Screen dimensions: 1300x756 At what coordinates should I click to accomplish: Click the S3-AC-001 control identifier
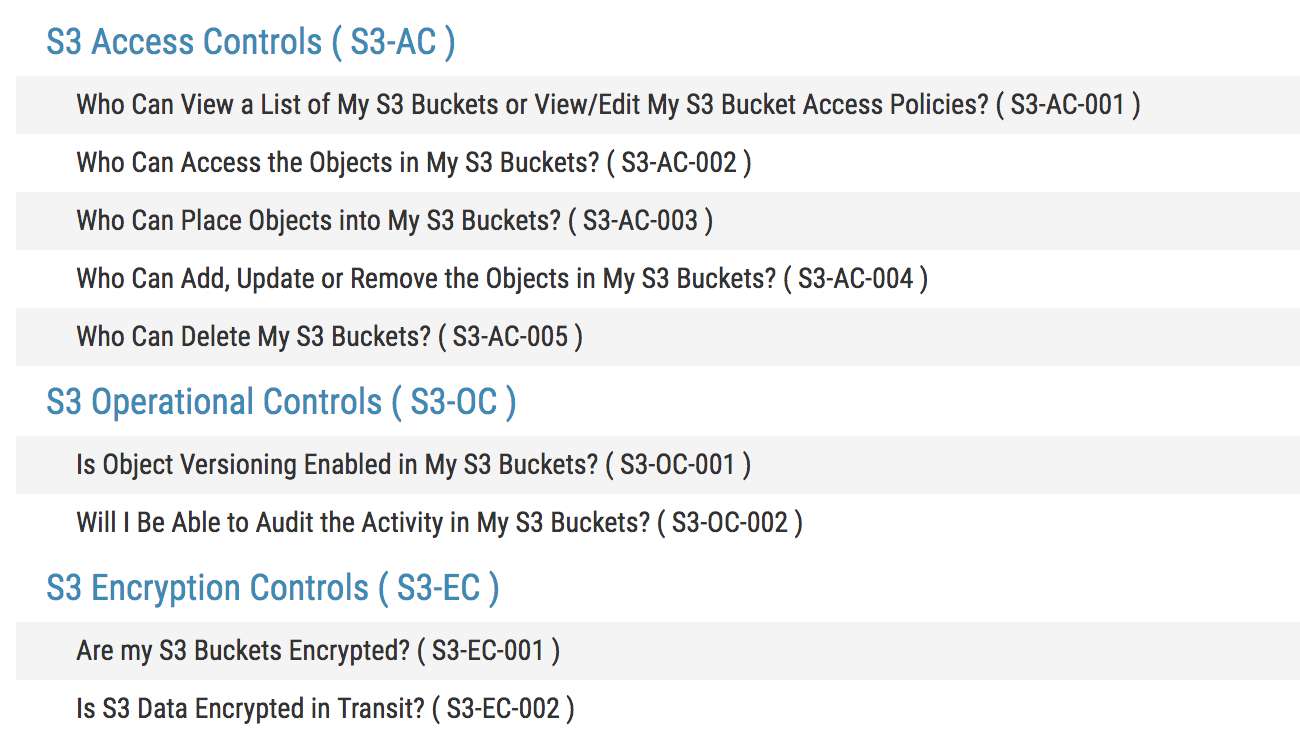(x=1068, y=105)
